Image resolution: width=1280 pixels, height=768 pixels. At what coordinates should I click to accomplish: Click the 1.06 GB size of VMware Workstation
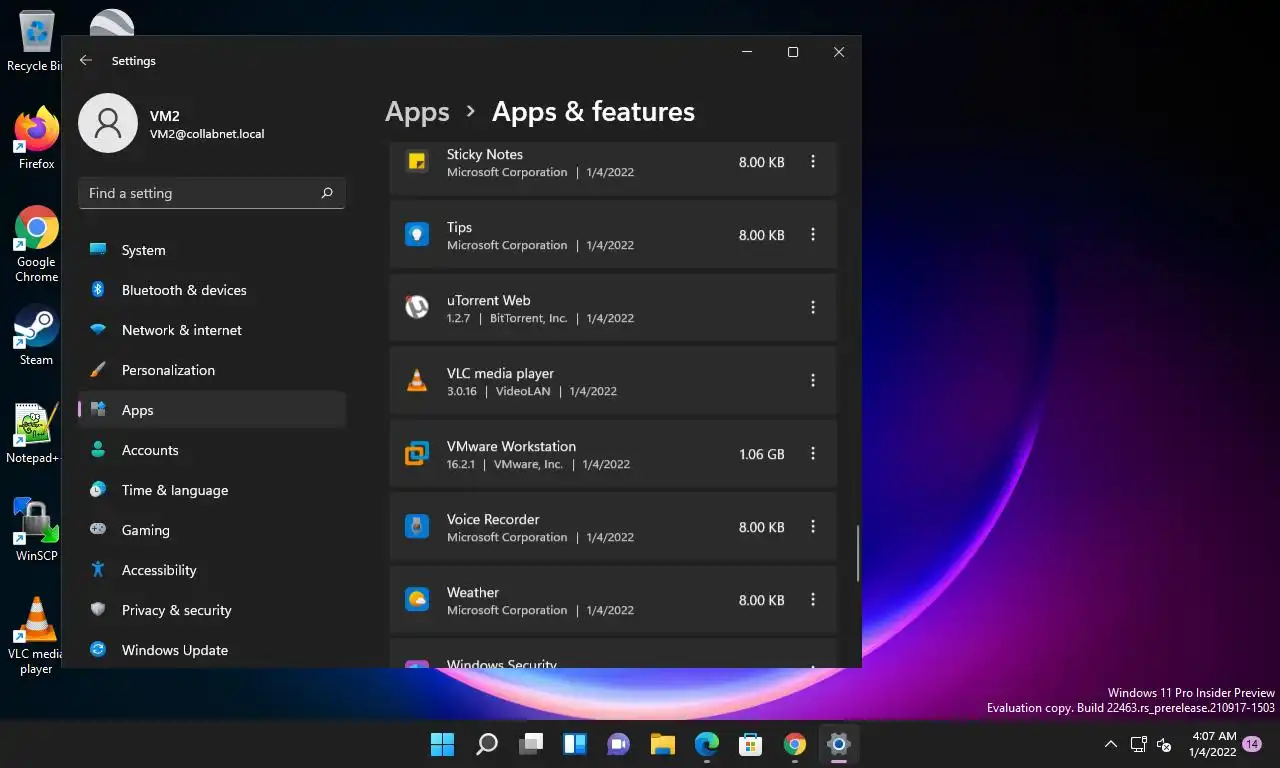point(762,454)
